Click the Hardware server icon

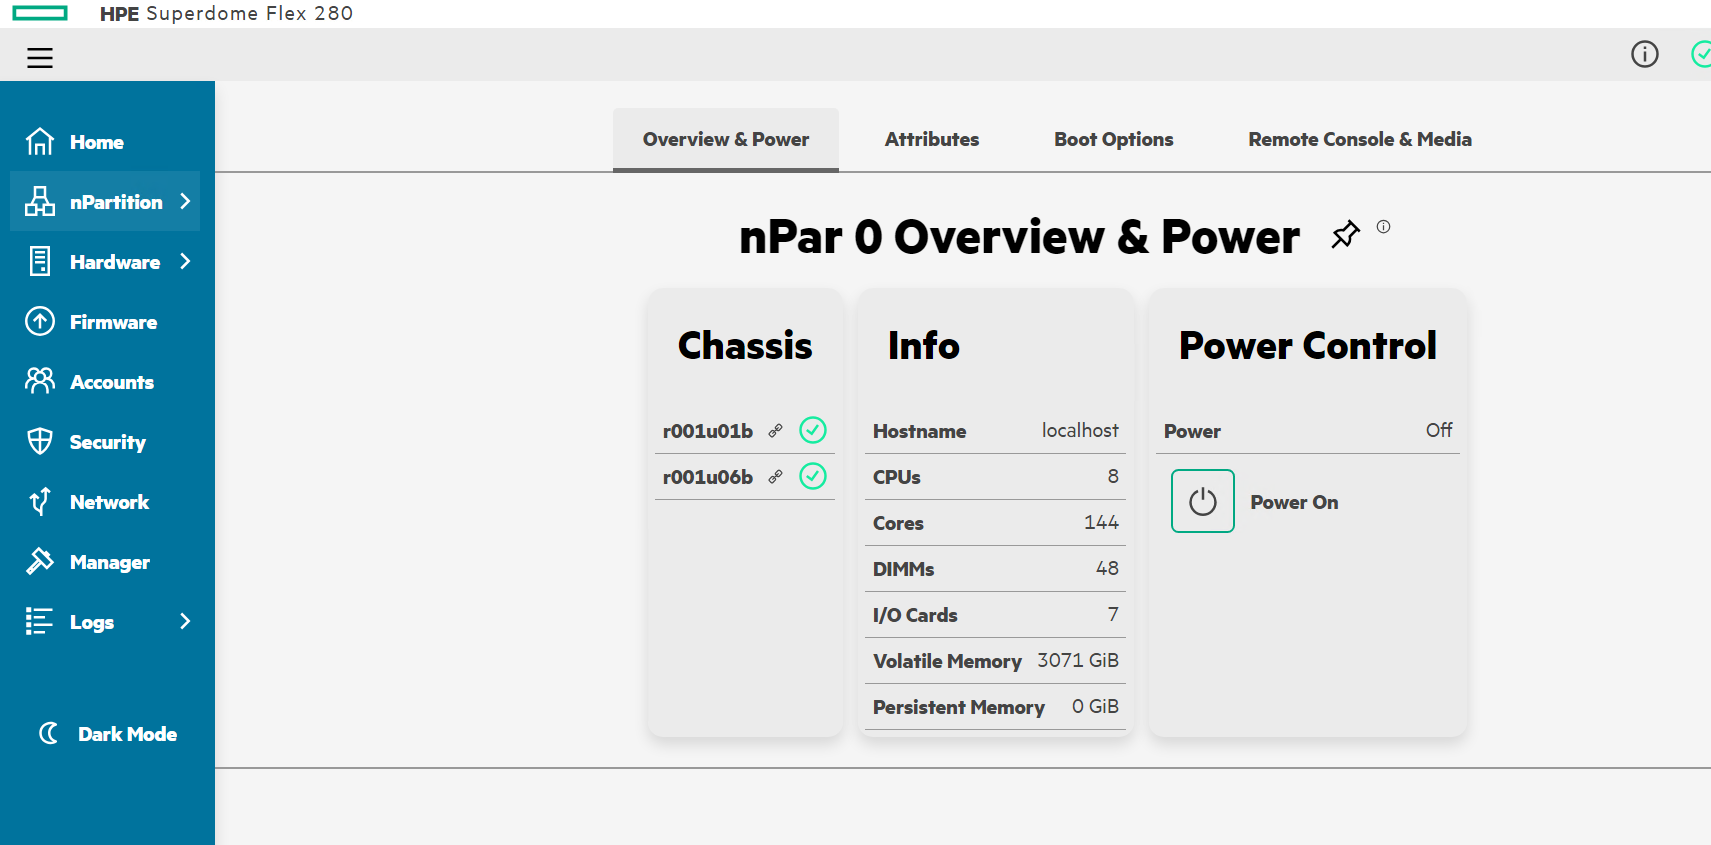pos(40,261)
